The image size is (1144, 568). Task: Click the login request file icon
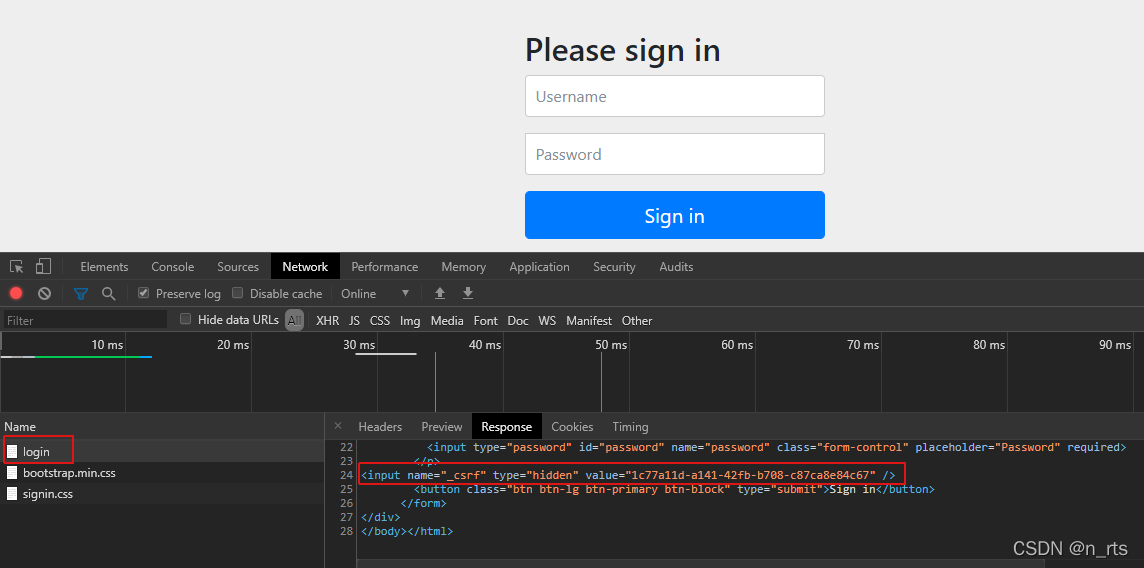click(12, 452)
